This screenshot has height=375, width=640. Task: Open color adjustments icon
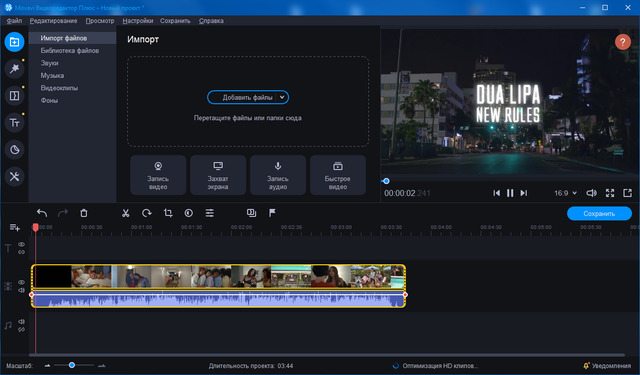coord(189,213)
